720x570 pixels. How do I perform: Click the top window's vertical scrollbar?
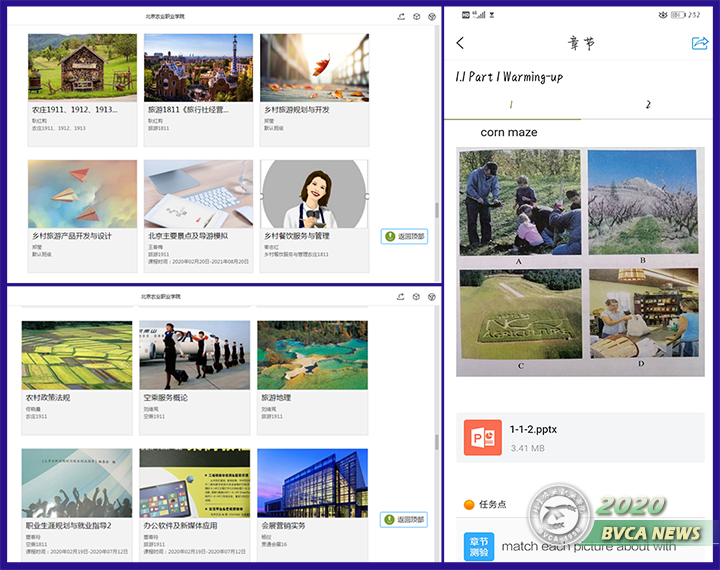point(436,212)
